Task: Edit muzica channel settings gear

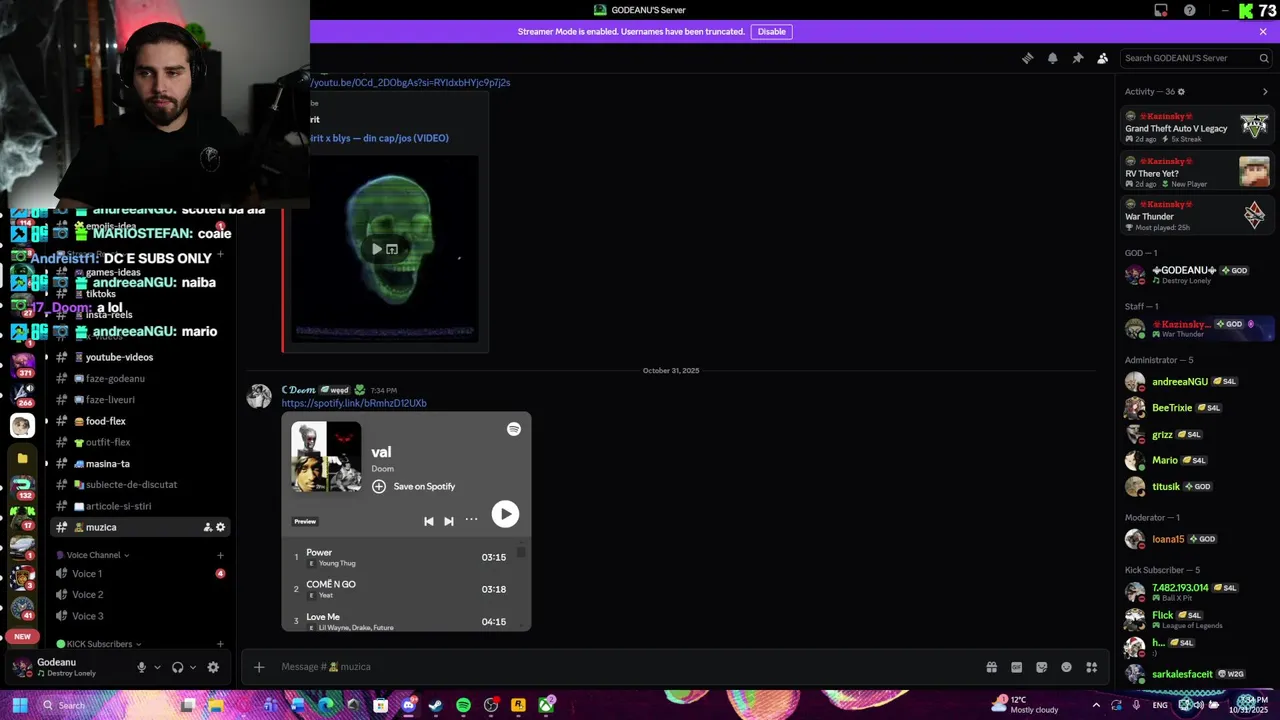Action: (x=221, y=527)
